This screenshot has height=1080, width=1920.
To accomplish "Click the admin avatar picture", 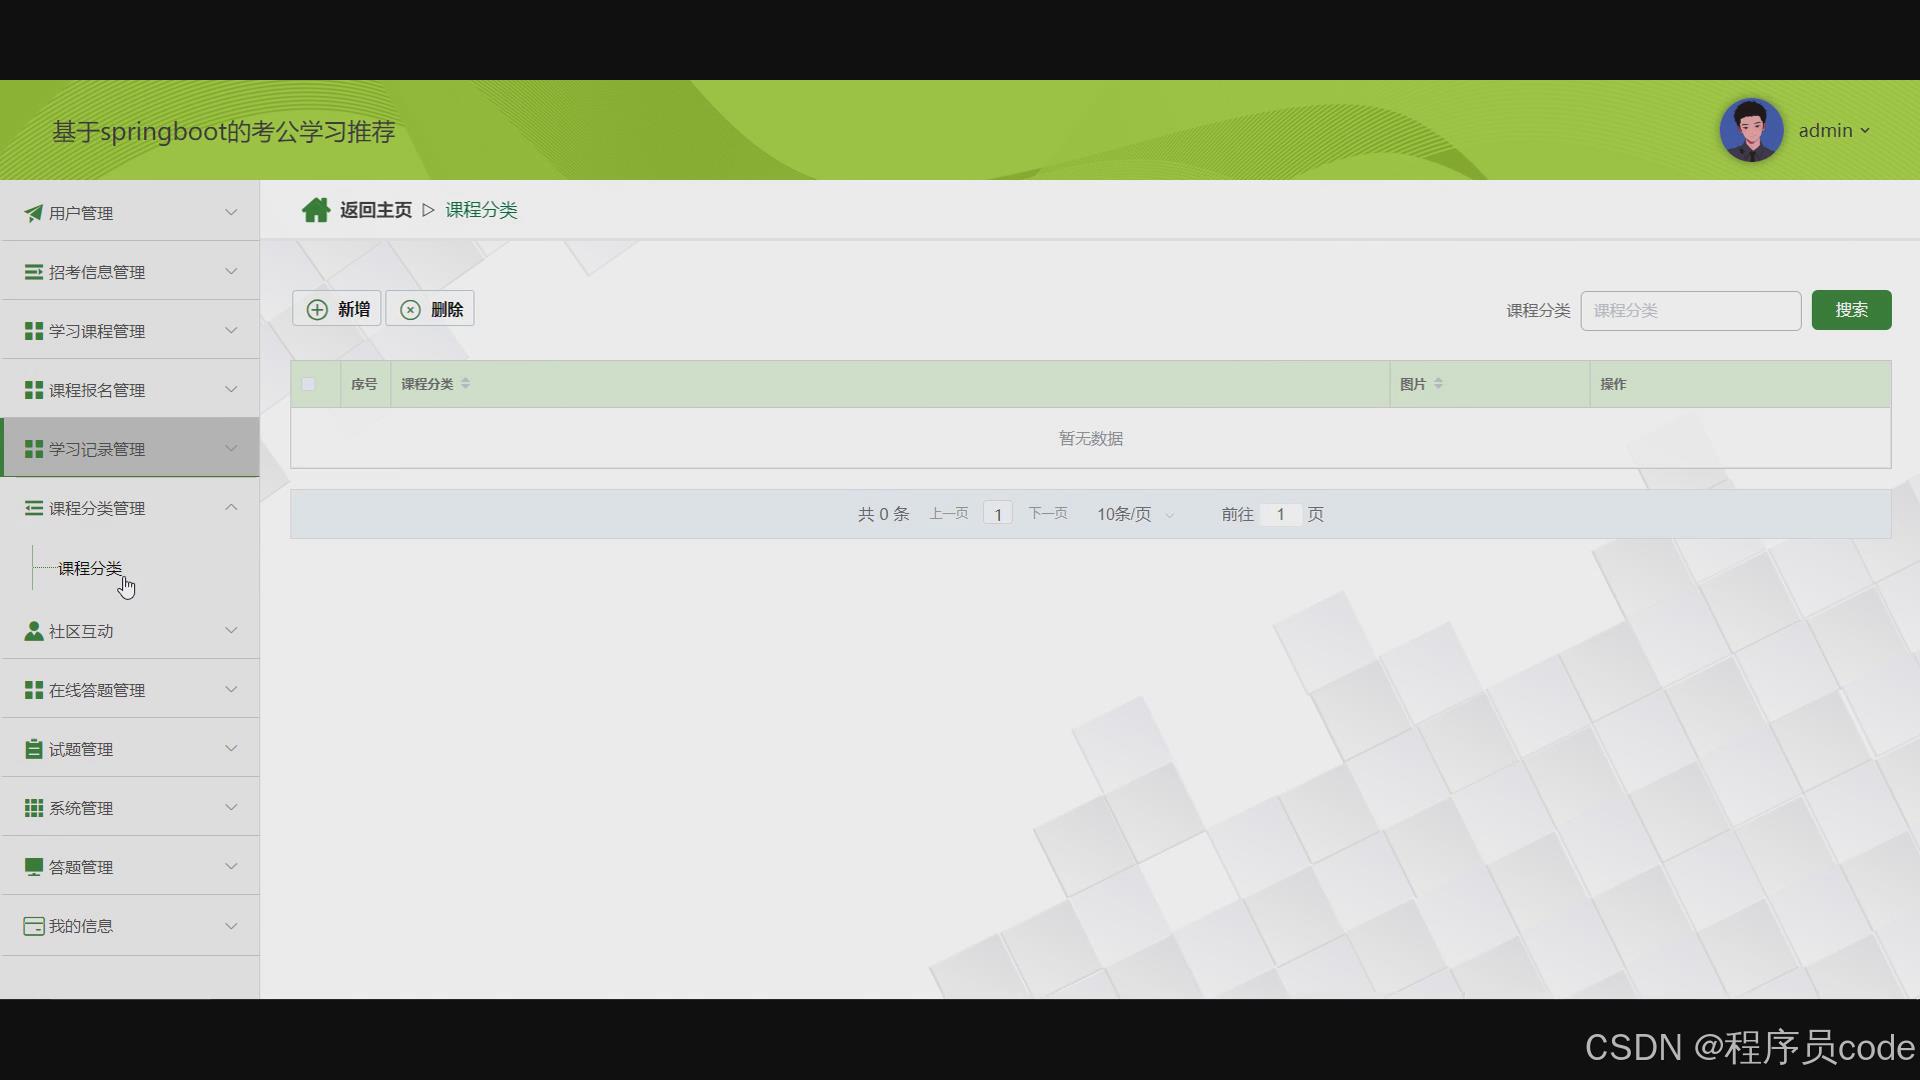I will coord(1750,130).
